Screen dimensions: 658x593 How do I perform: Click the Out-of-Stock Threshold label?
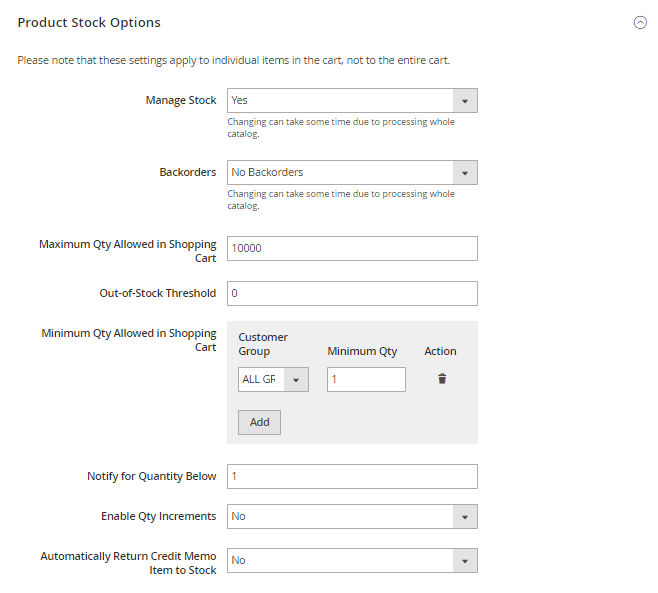pyautogui.click(x=157, y=293)
